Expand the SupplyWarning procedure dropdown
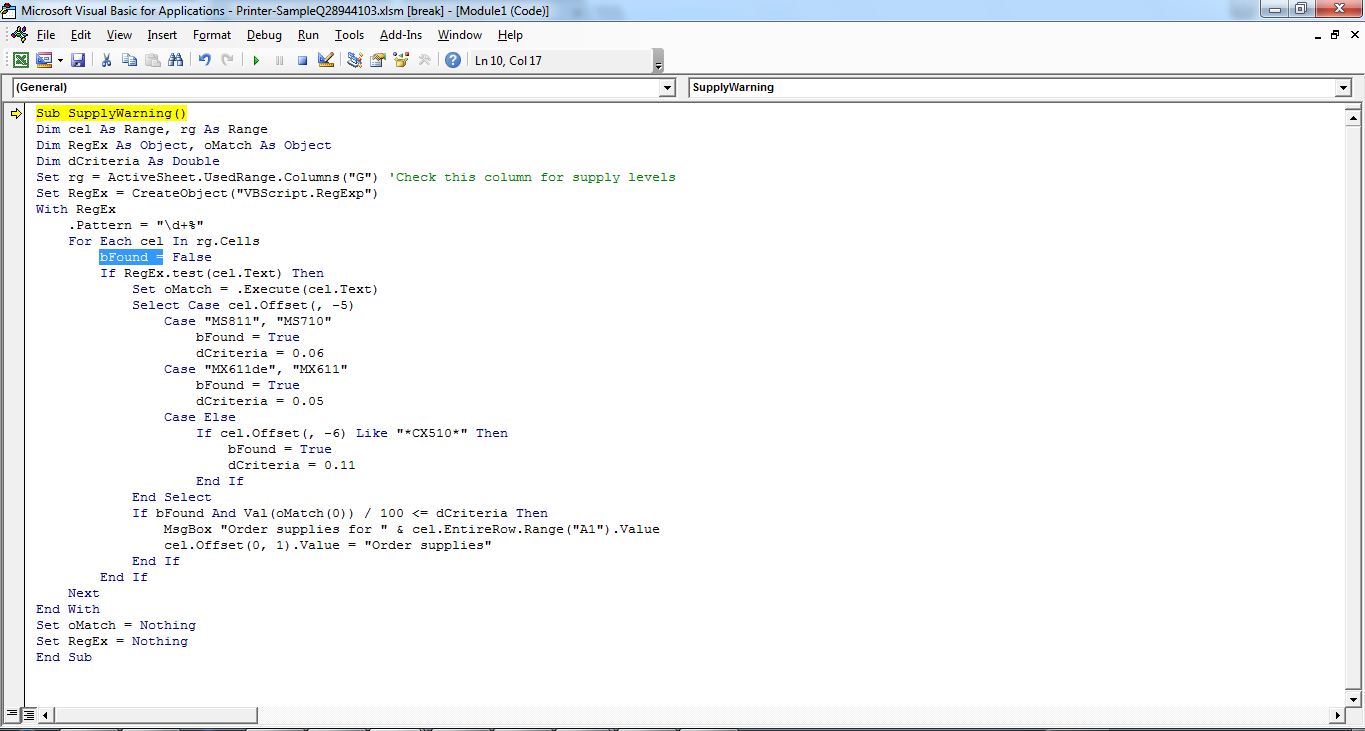The width and height of the screenshot is (1365, 731). [x=1343, y=88]
